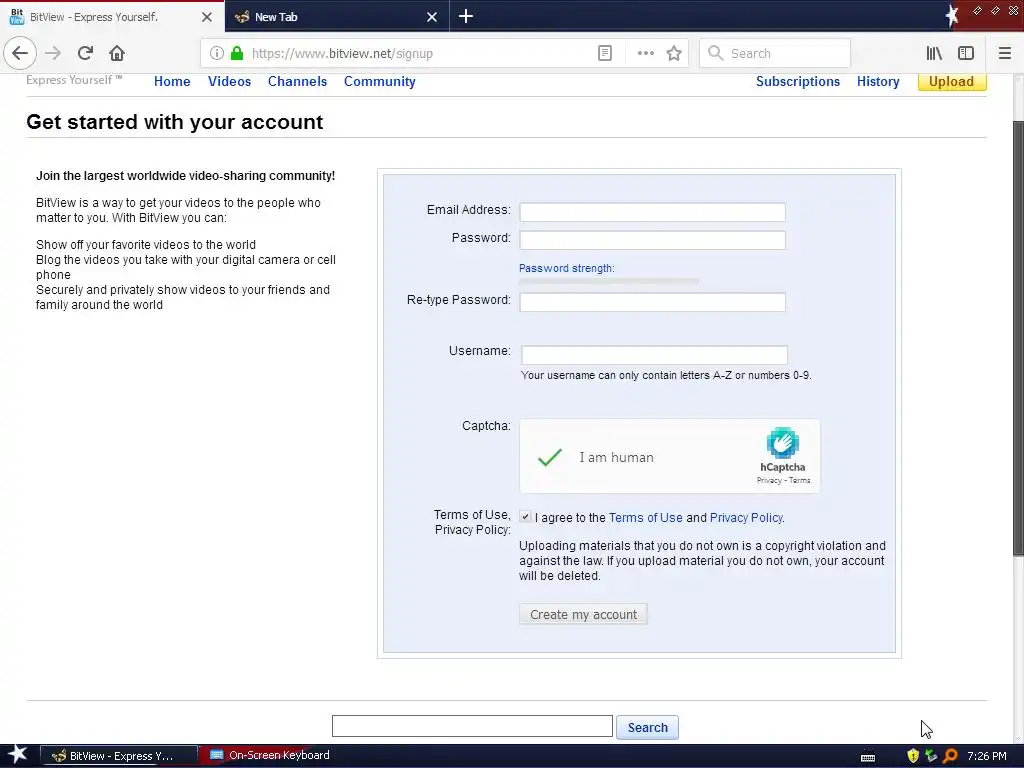This screenshot has height=768, width=1024.
Task: Click the forward navigation arrow
Action: coord(53,54)
